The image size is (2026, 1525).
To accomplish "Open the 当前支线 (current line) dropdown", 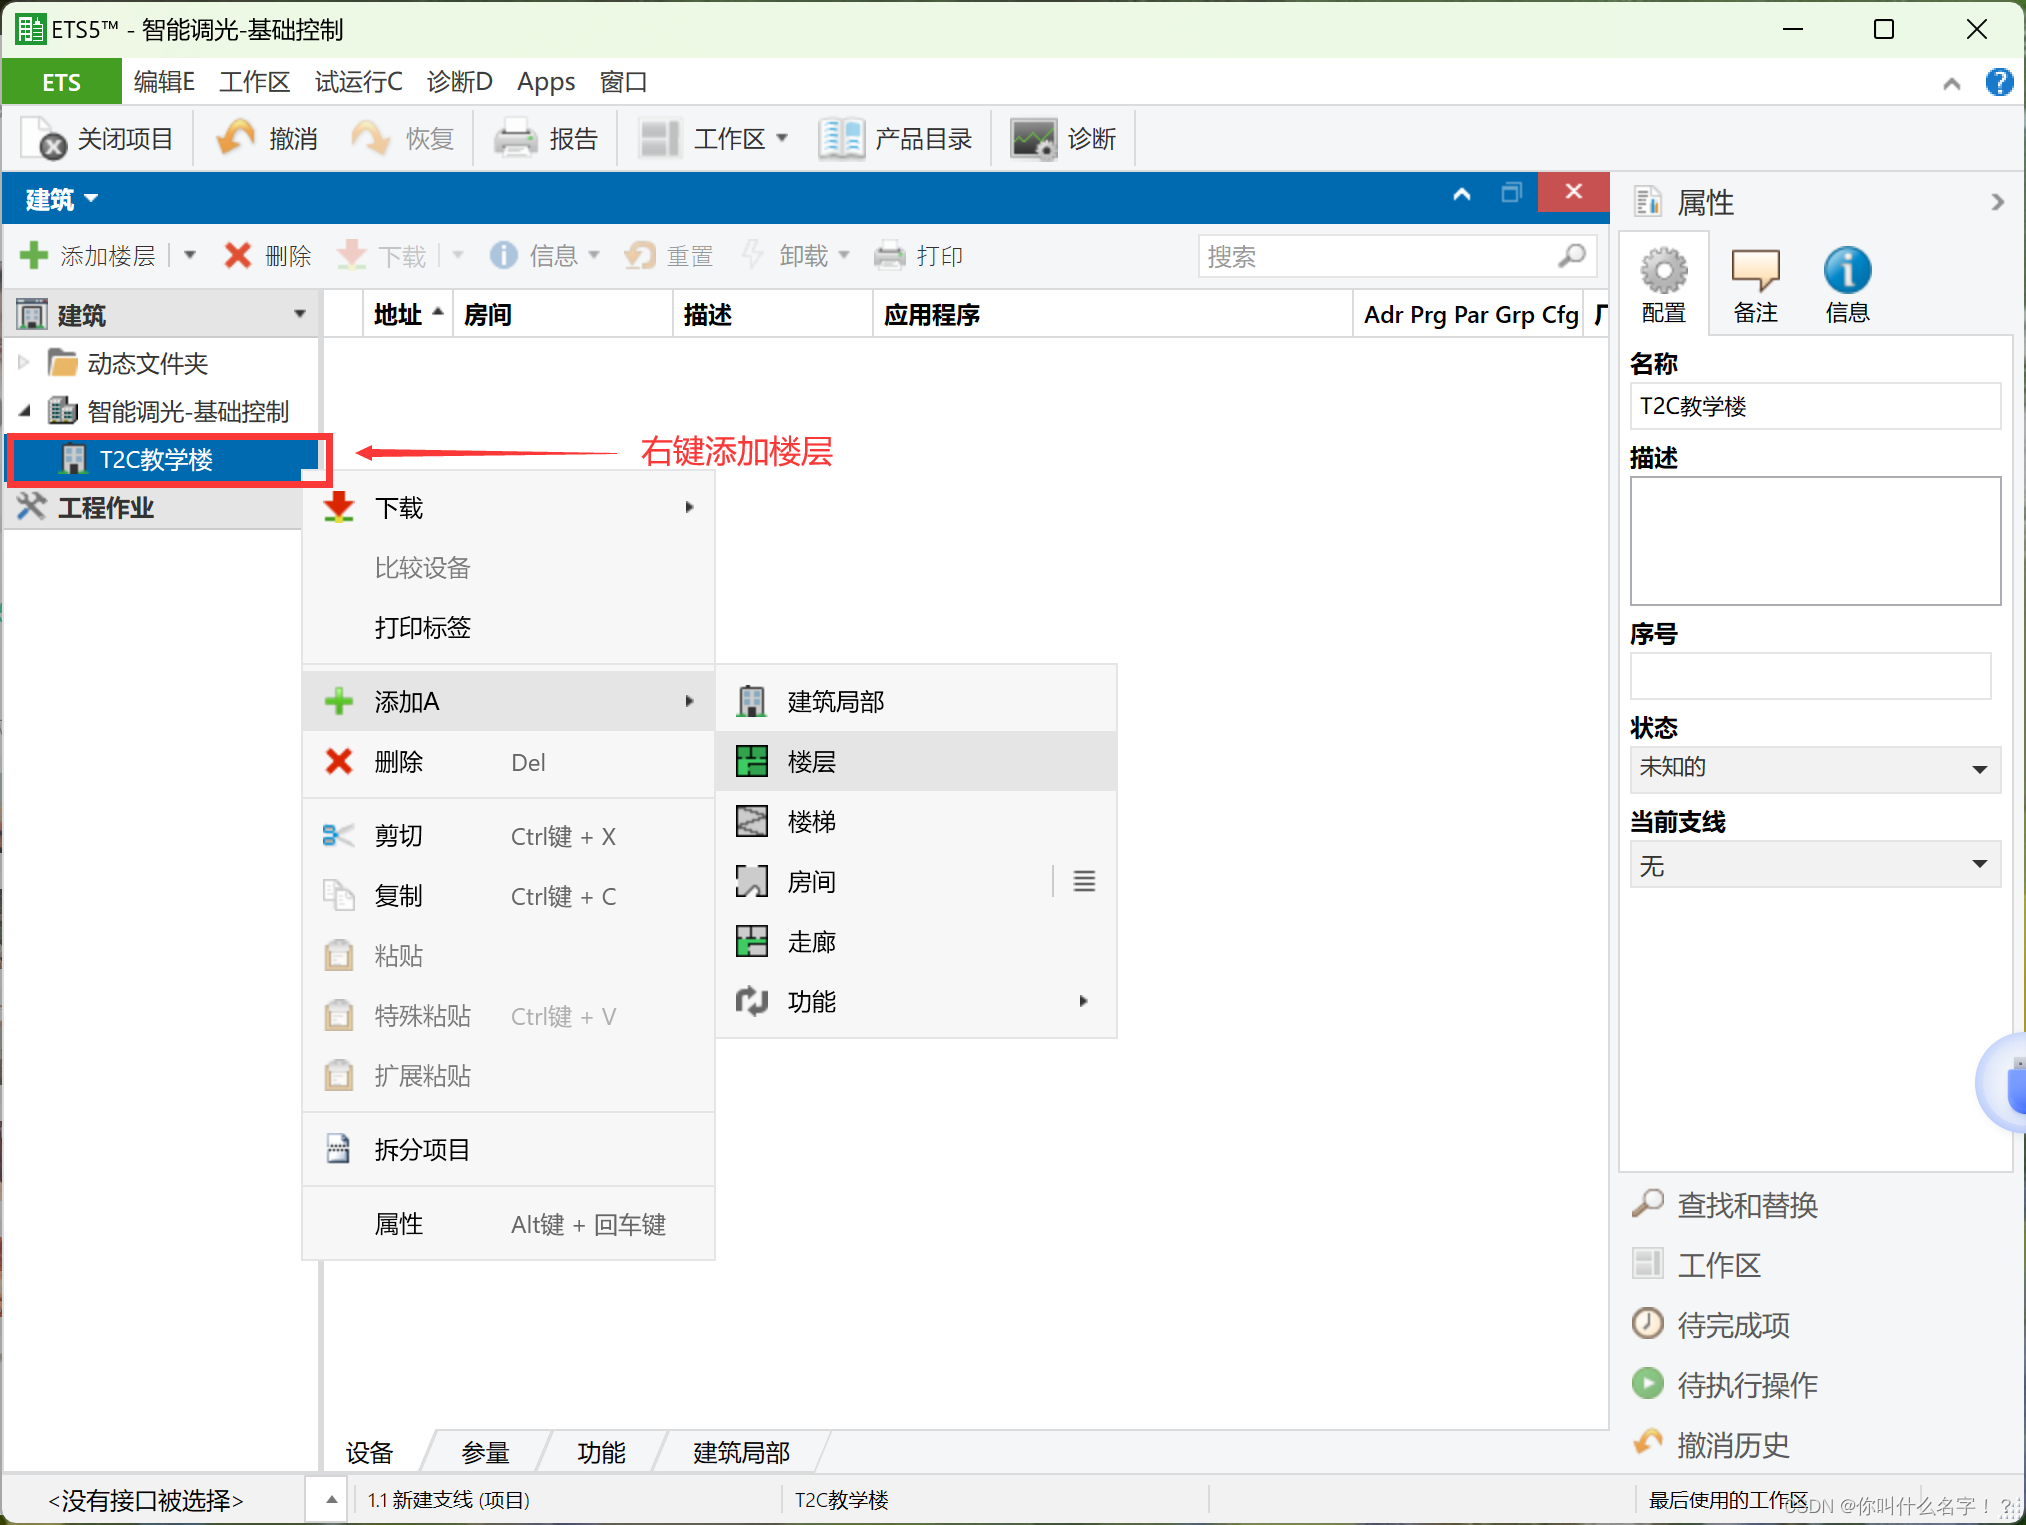I will coord(1813,865).
